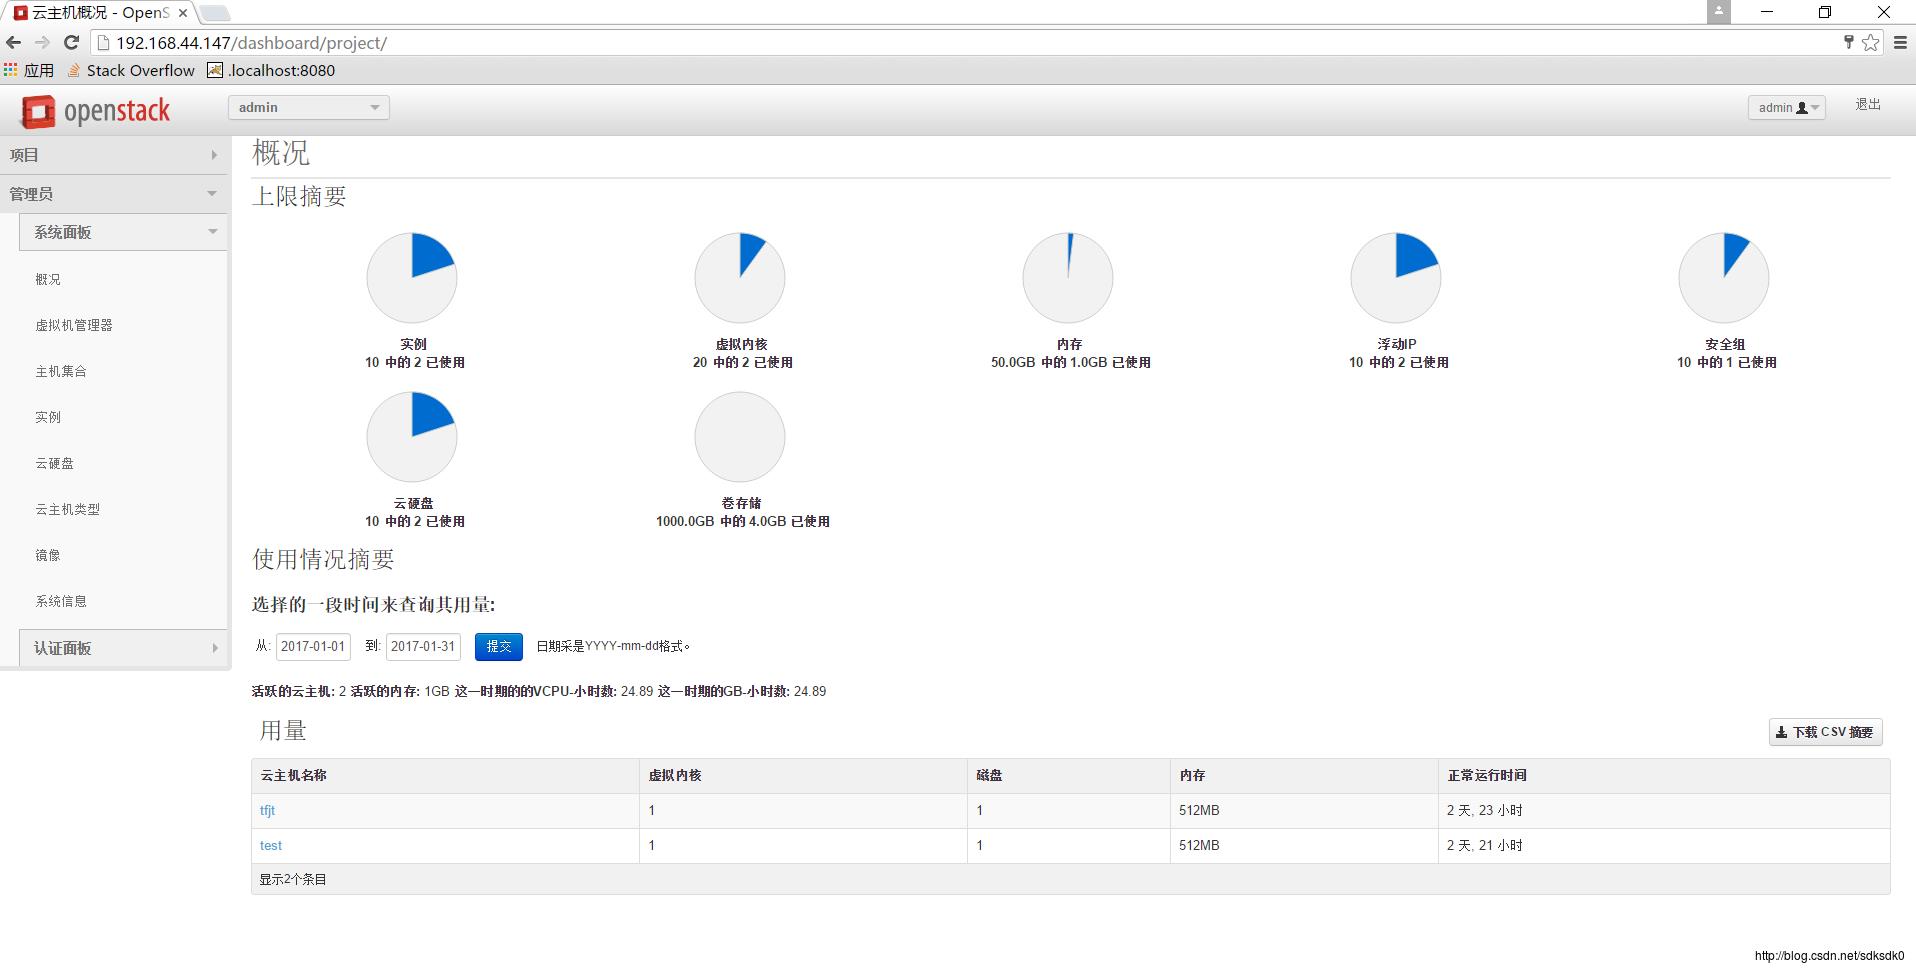The image size is (1916, 973).
Task: Open the admin user menu dropdown
Action: click(1787, 107)
